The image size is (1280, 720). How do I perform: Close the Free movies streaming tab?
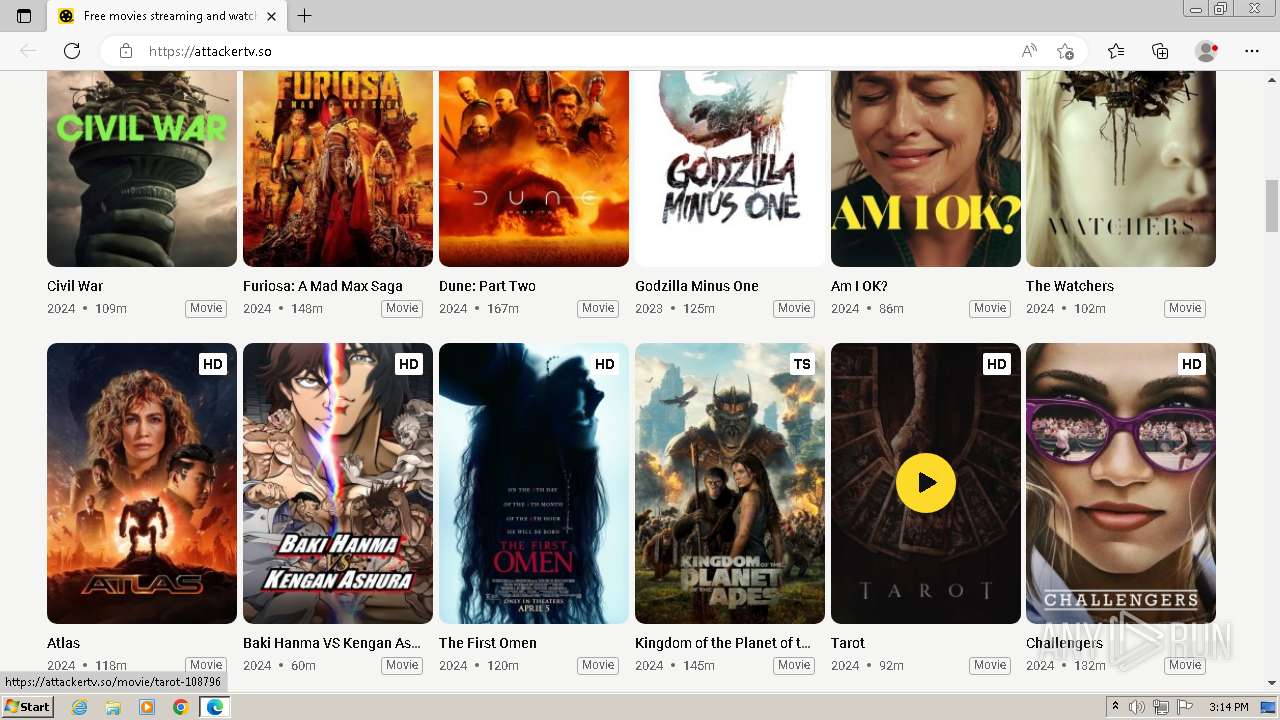[271, 16]
